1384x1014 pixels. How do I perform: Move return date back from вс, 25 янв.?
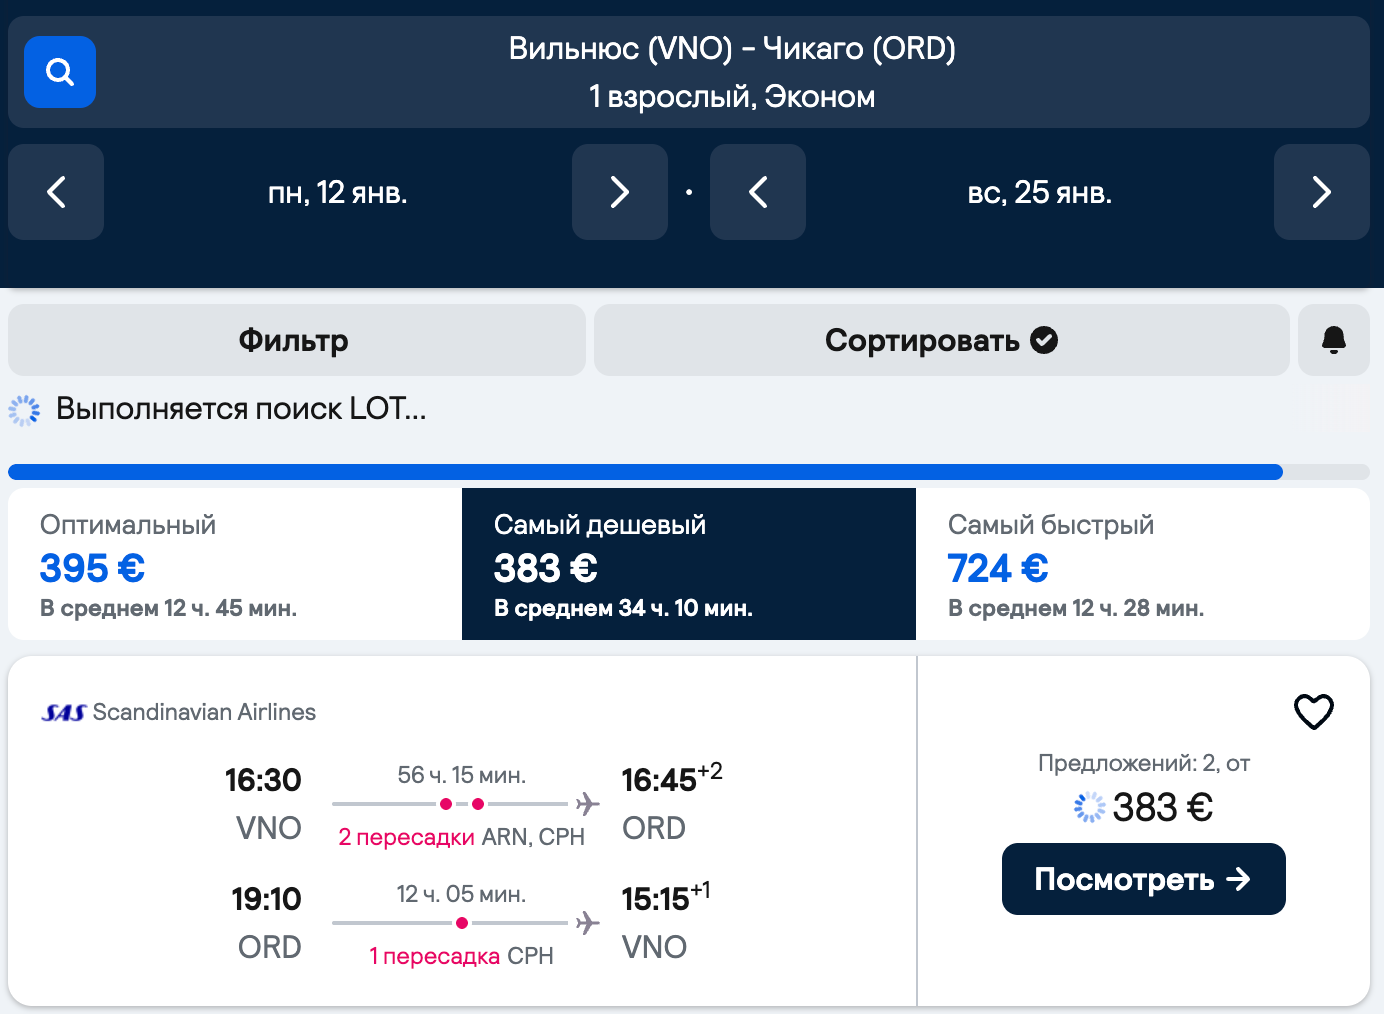[758, 192]
